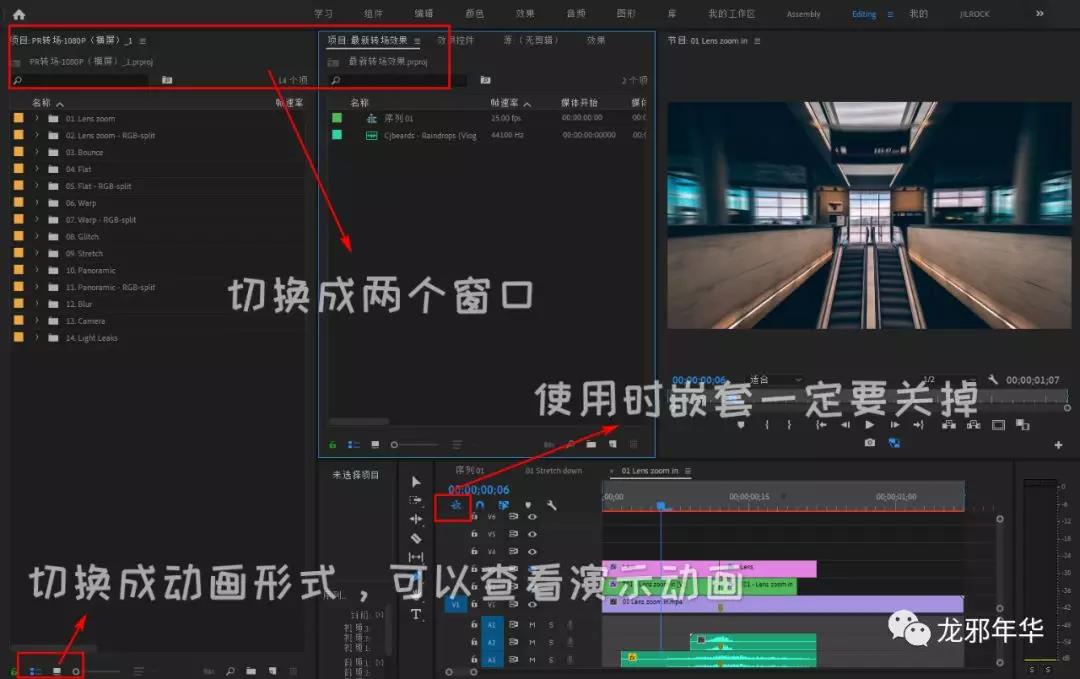Expand the 03. Bounce bin
Screen dimensions: 1080x679
click(37, 152)
